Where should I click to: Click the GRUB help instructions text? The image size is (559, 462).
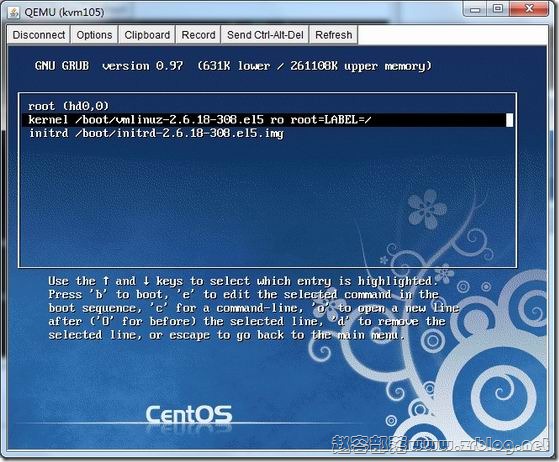[x=253, y=308]
